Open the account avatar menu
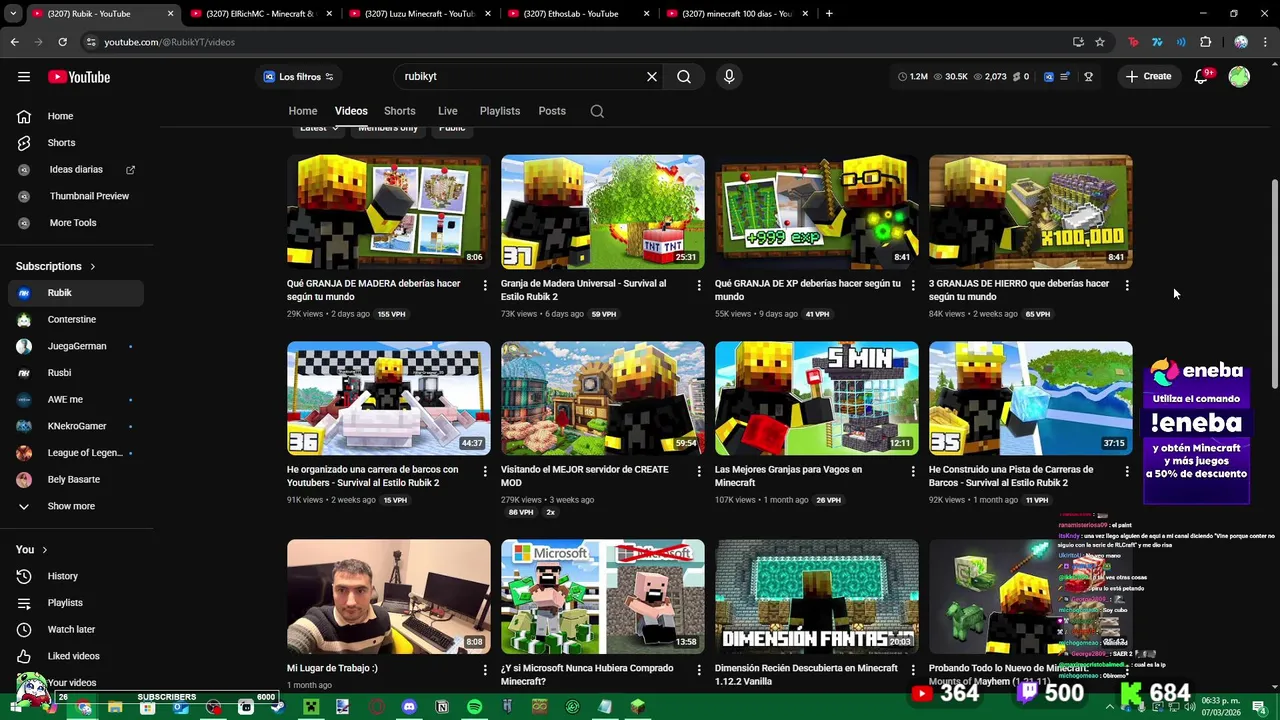 tap(1239, 76)
